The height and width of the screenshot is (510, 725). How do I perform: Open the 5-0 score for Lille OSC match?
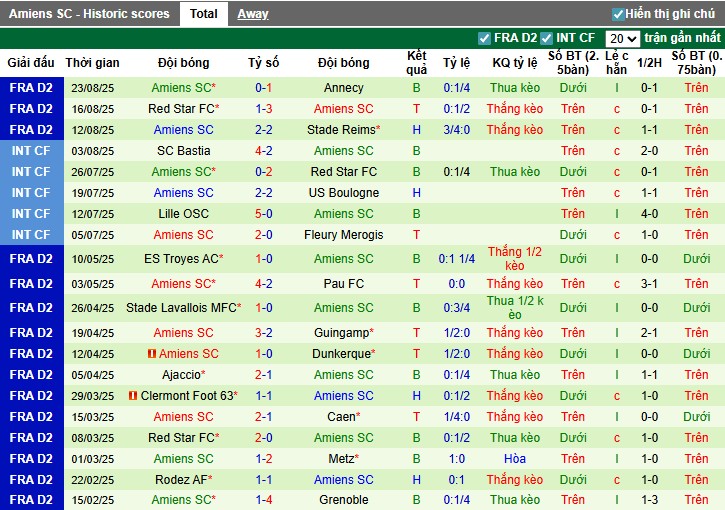click(264, 214)
